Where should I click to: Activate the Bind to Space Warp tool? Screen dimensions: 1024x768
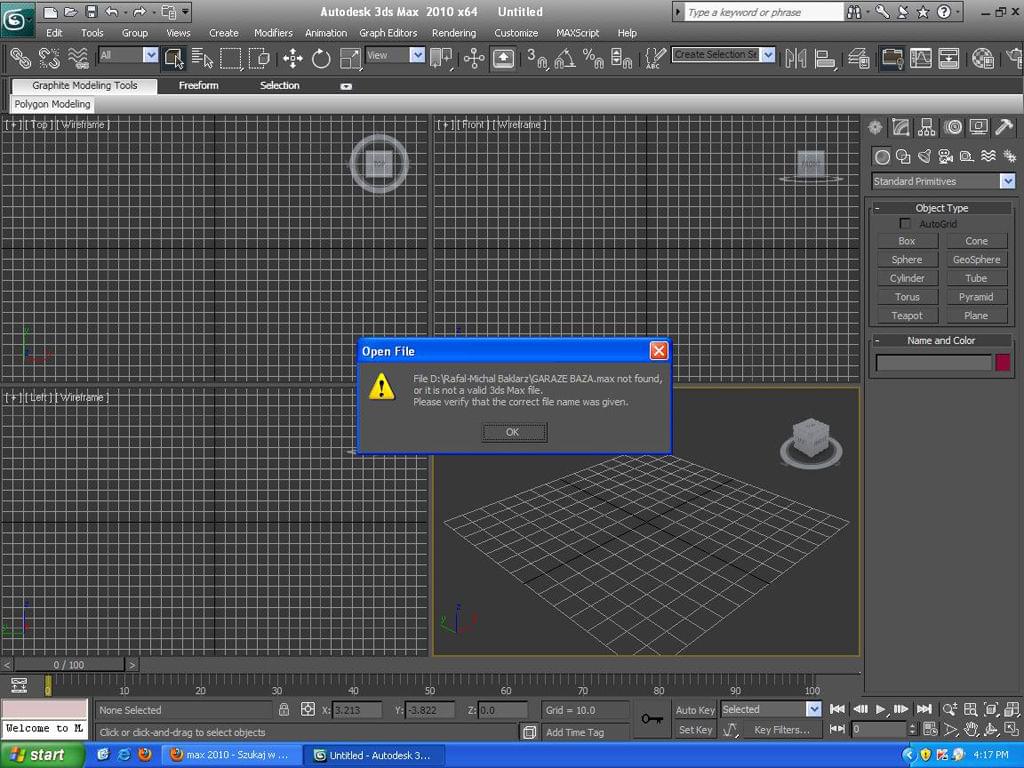pyautogui.click(x=78, y=59)
